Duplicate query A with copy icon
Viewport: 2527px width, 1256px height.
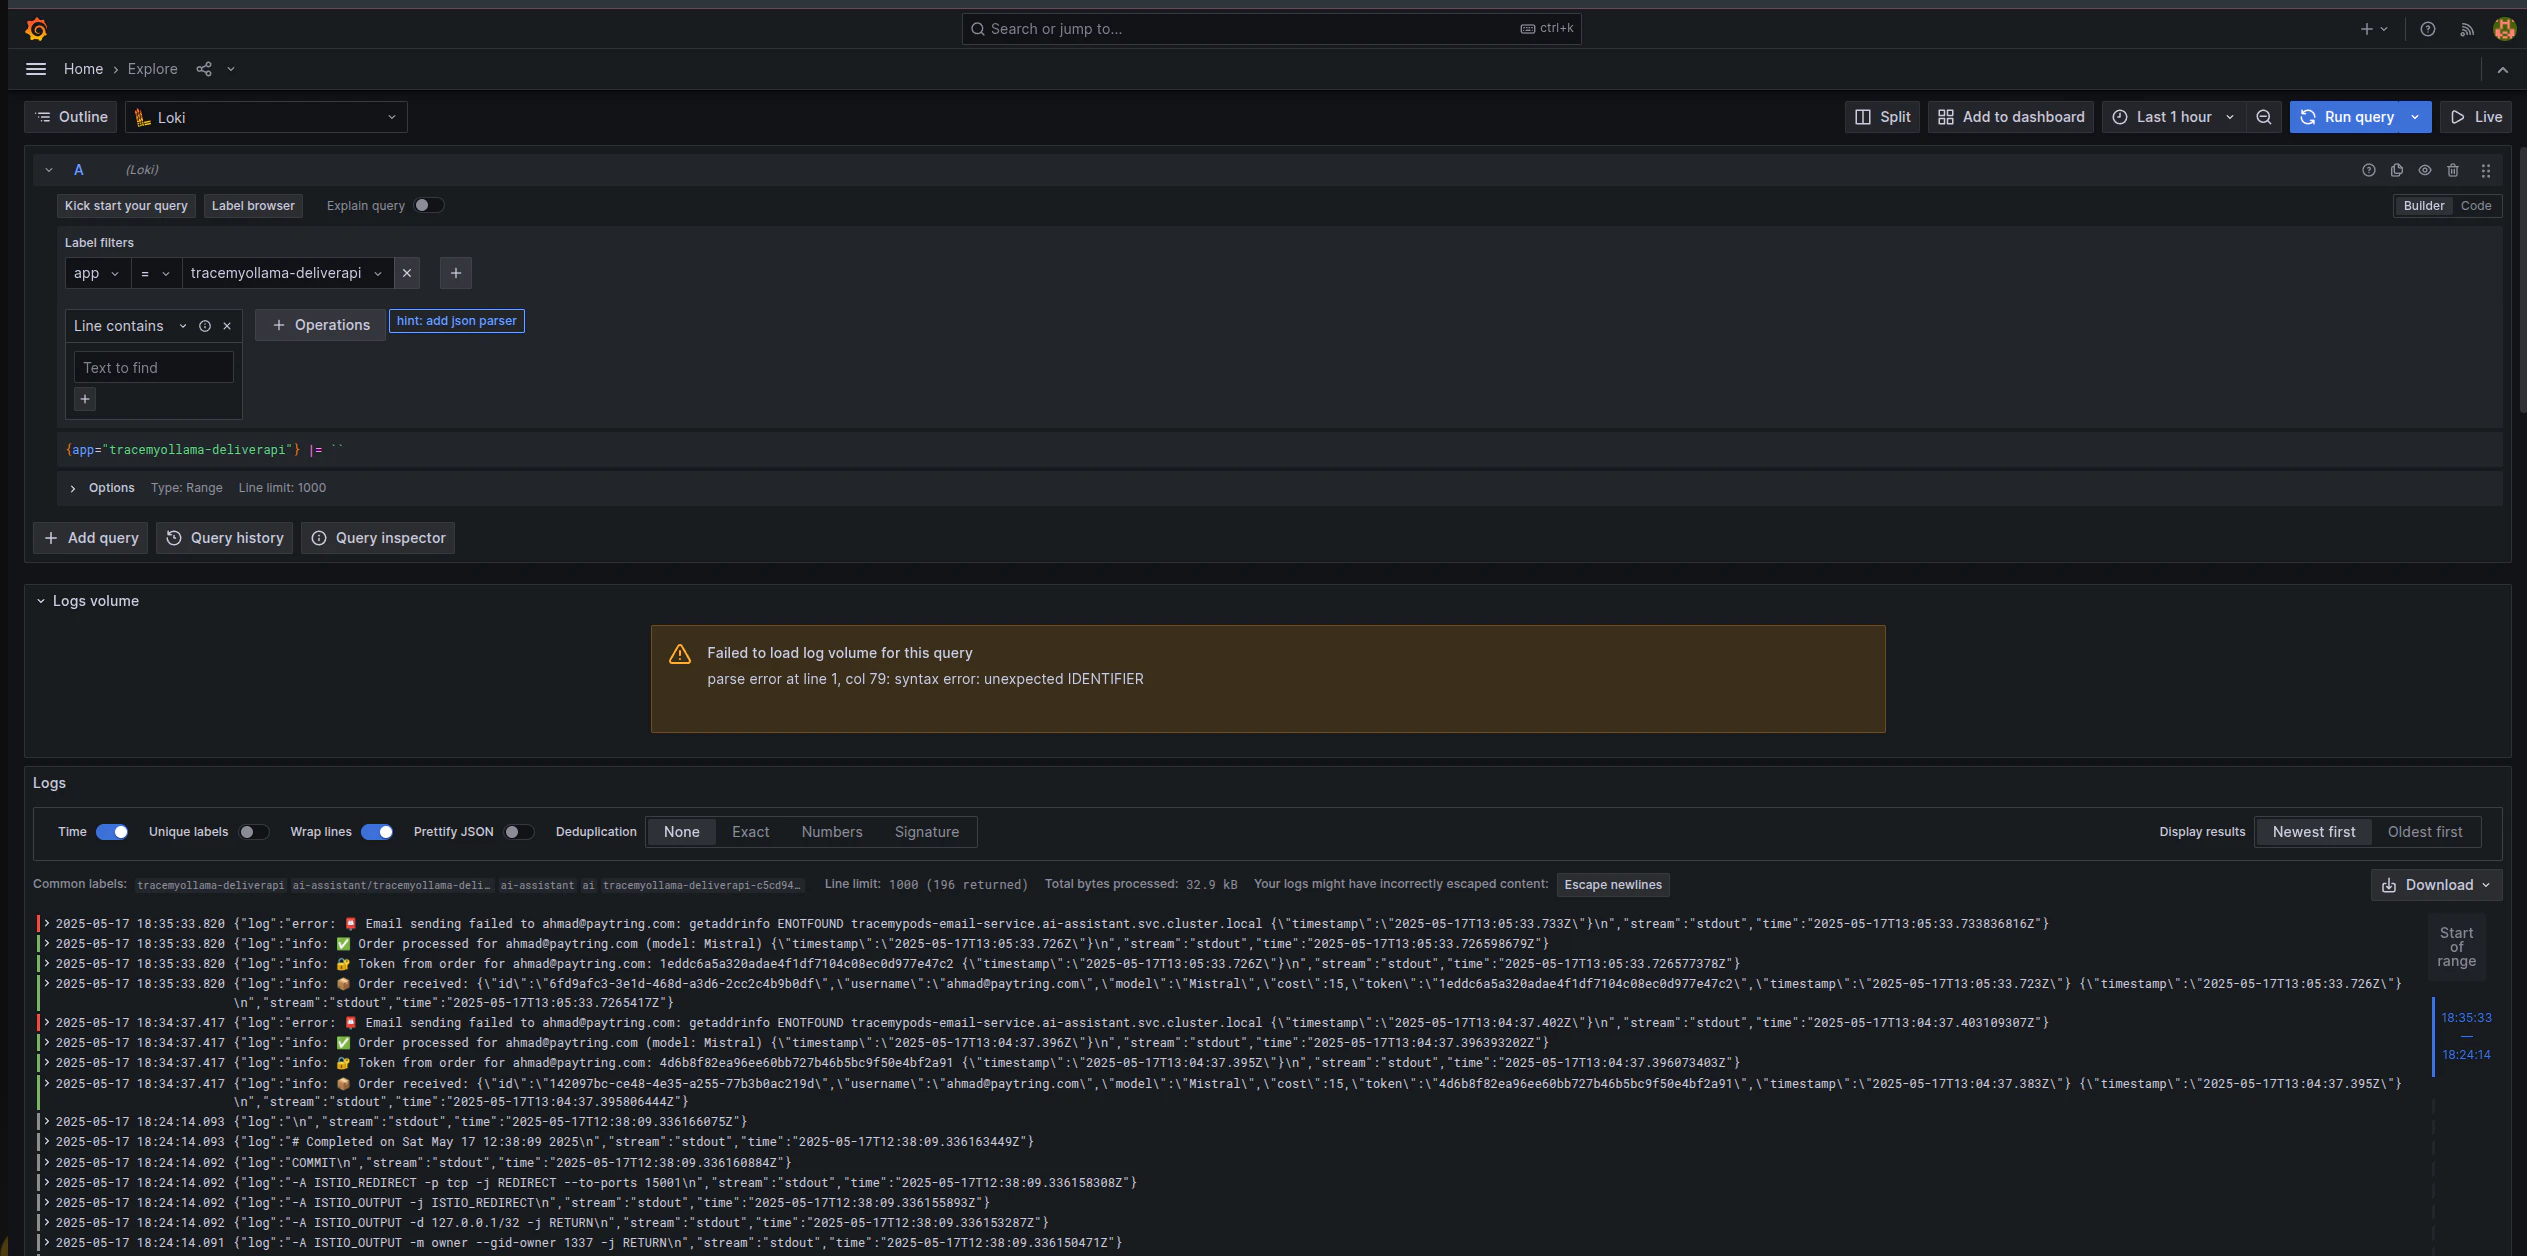tap(2397, 170)
